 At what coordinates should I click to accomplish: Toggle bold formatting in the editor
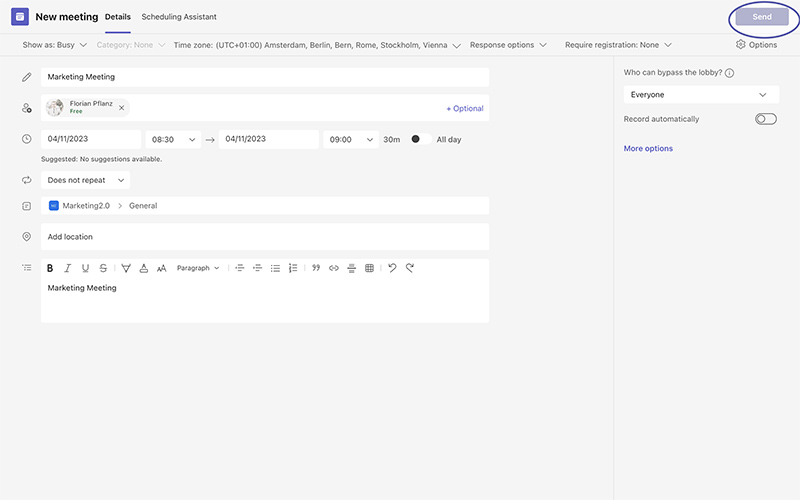(50, 268)
